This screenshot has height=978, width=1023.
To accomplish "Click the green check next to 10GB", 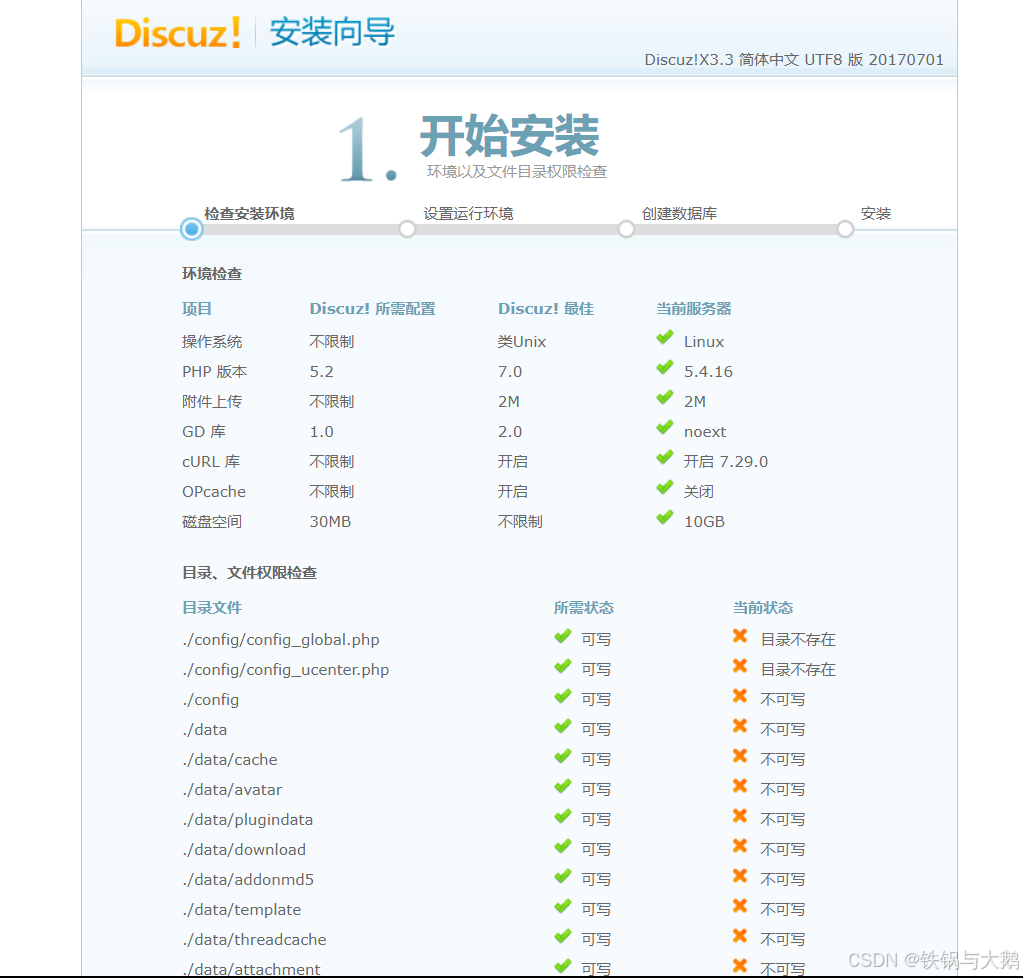I will tap(665, 517).
